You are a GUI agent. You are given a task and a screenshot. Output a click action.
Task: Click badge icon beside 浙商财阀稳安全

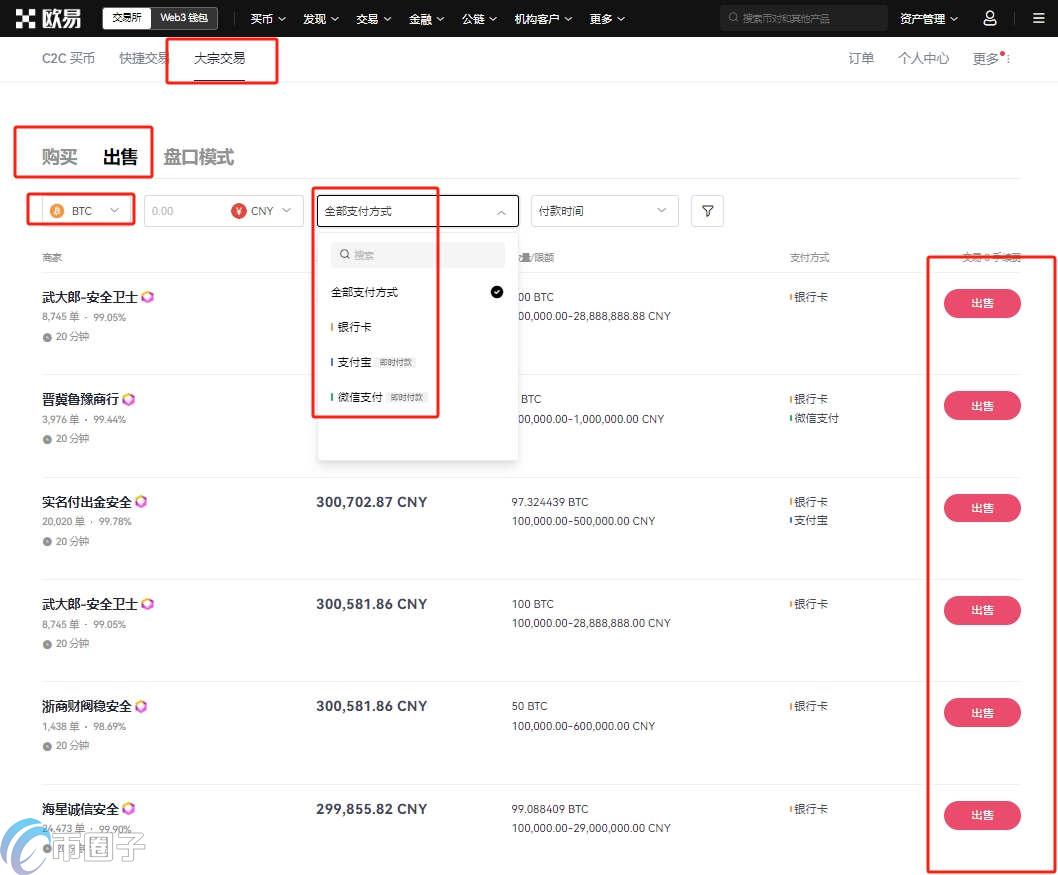tap(141, 706)
